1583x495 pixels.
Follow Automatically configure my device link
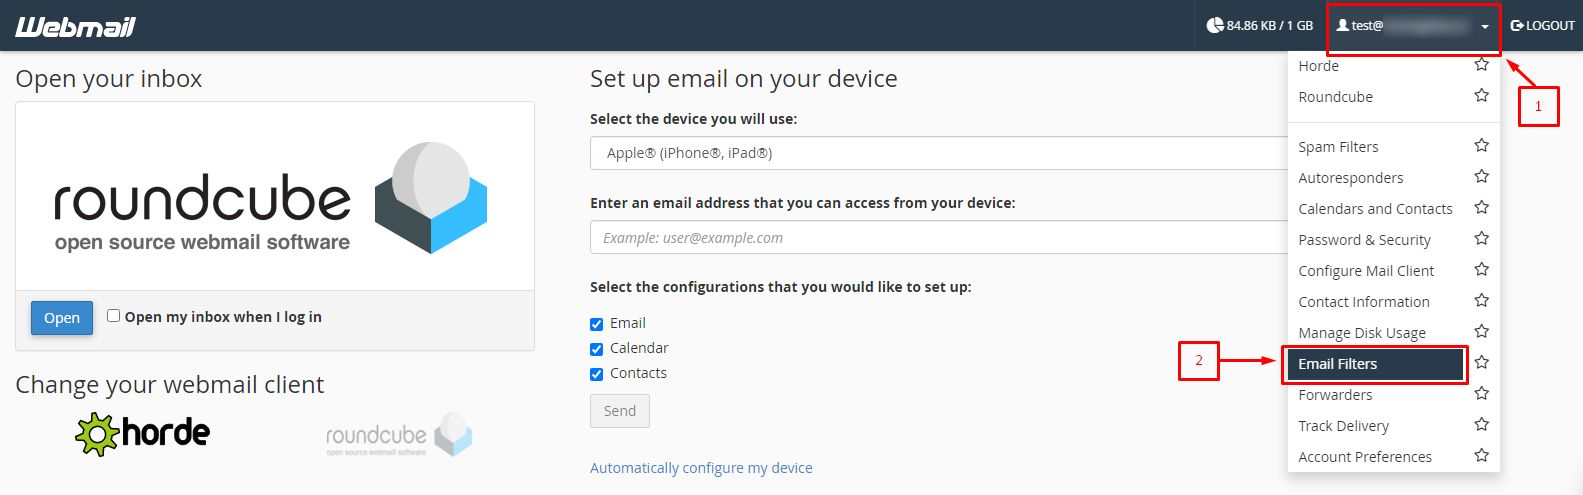tap(701, 468)
